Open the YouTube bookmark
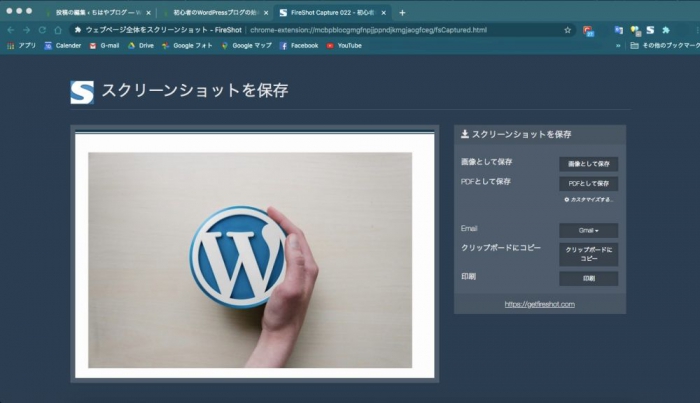The height and width of the screenshot is (403, 700). coord(344,46)
